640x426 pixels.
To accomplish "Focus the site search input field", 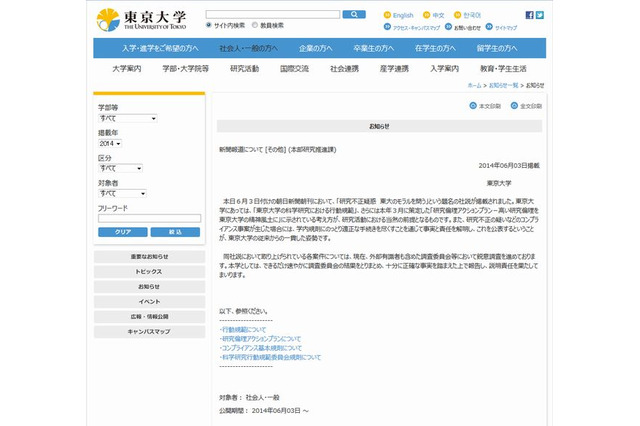I will tap(273, 15).
